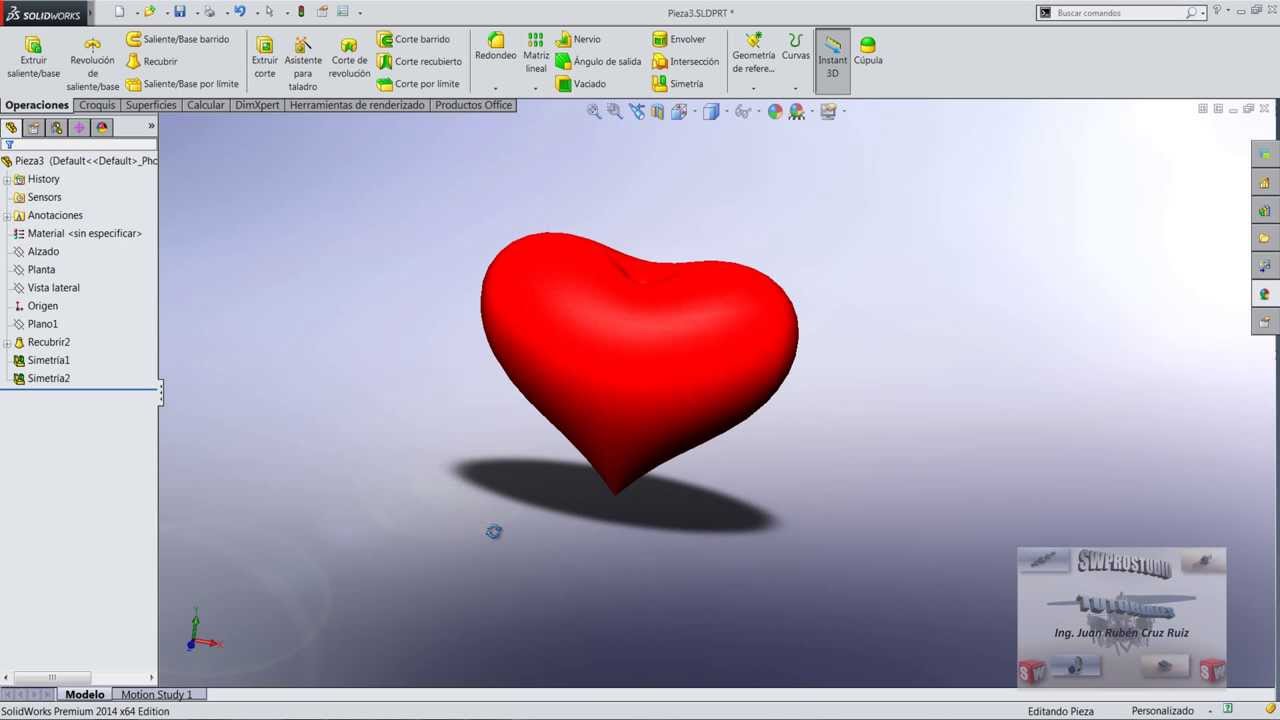Select the Cúpula dome tool
This screenshot has width=1280, height=720.
coord(868,51)
